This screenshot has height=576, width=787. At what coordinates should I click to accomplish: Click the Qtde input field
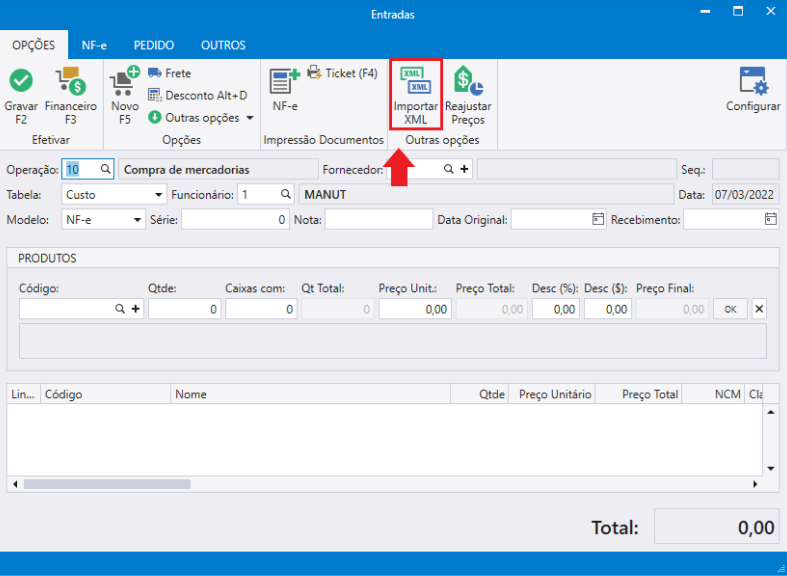[185, 309]
